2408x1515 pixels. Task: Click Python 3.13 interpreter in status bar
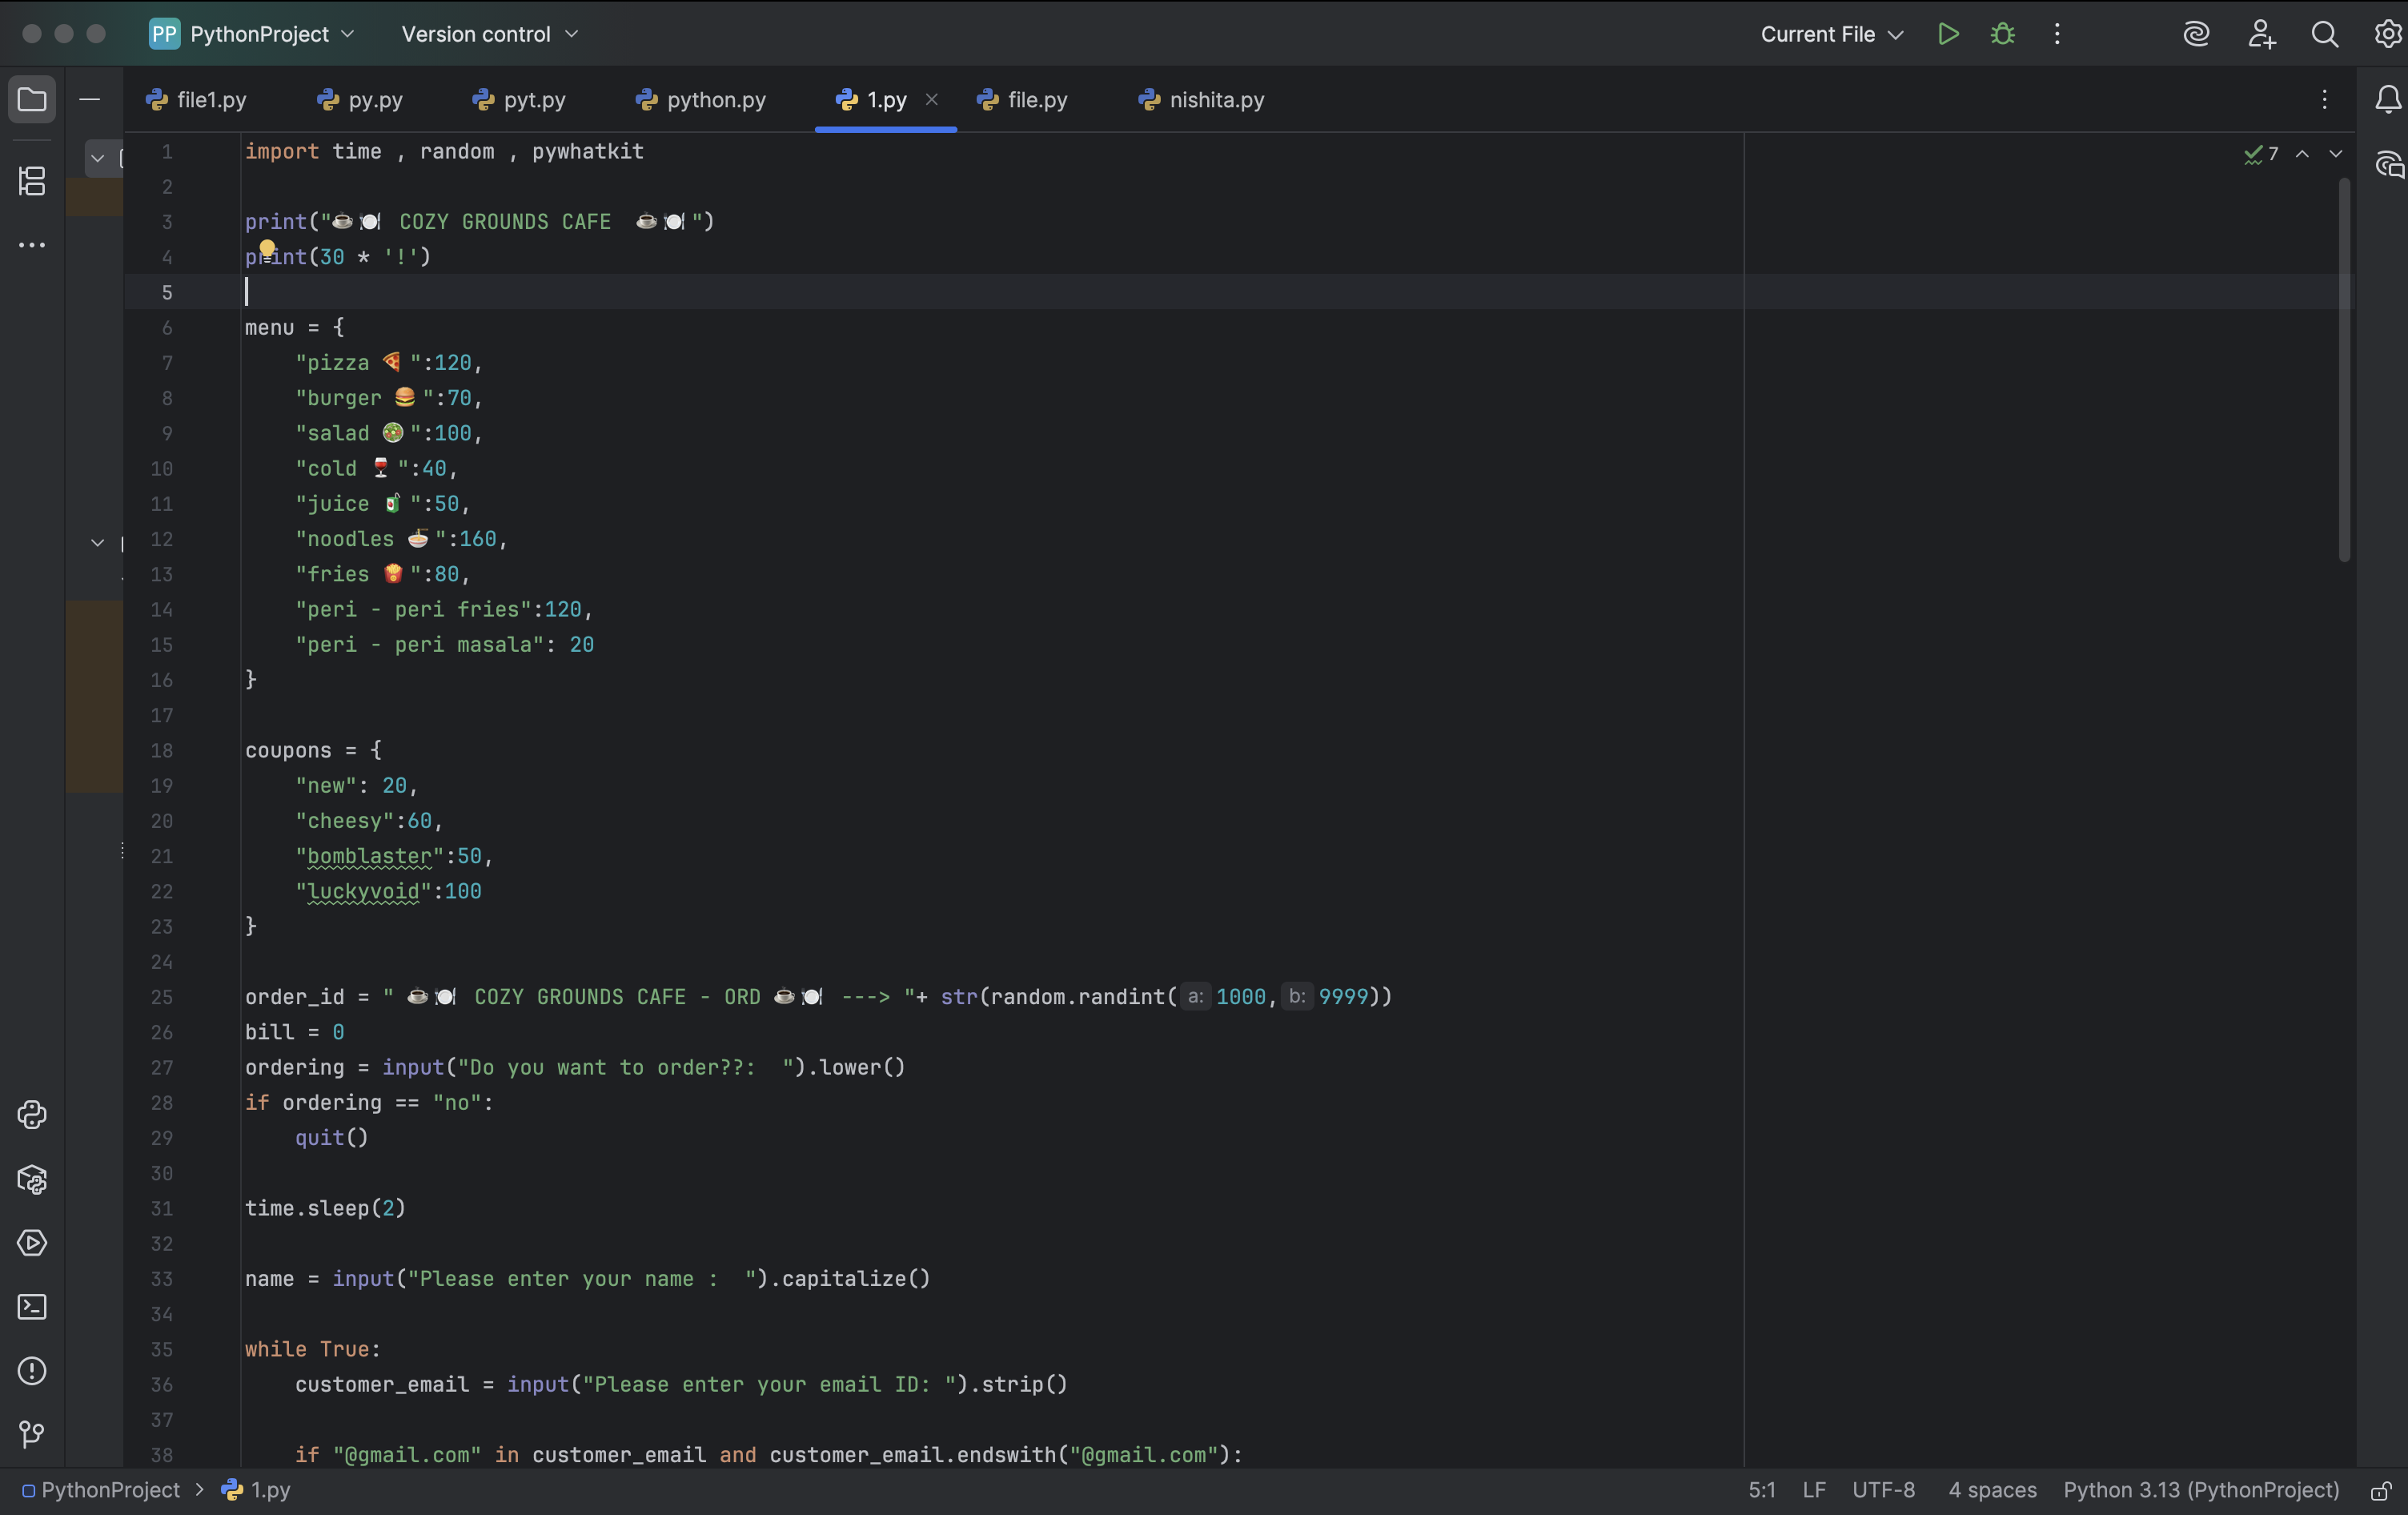click(x=2201, y=1490)
